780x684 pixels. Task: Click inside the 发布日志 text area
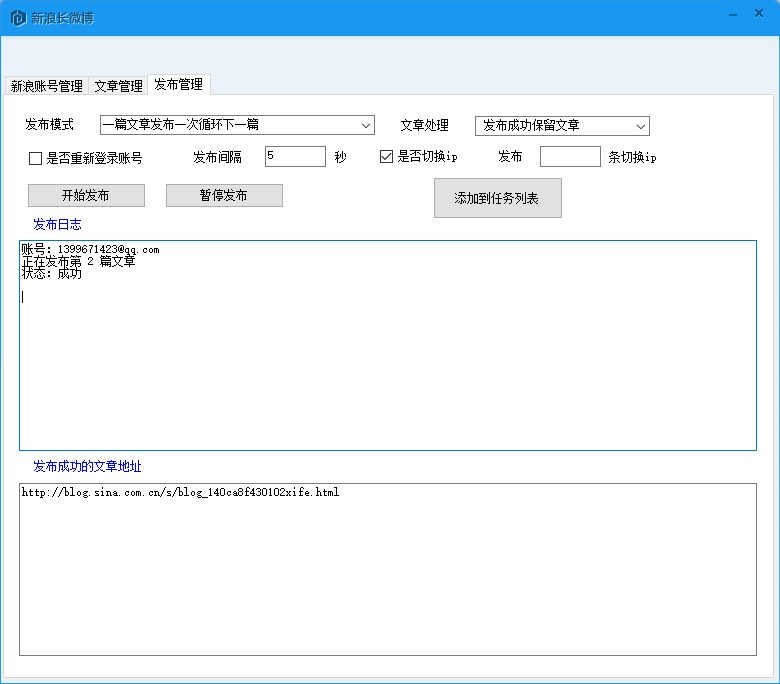(387, 370)
